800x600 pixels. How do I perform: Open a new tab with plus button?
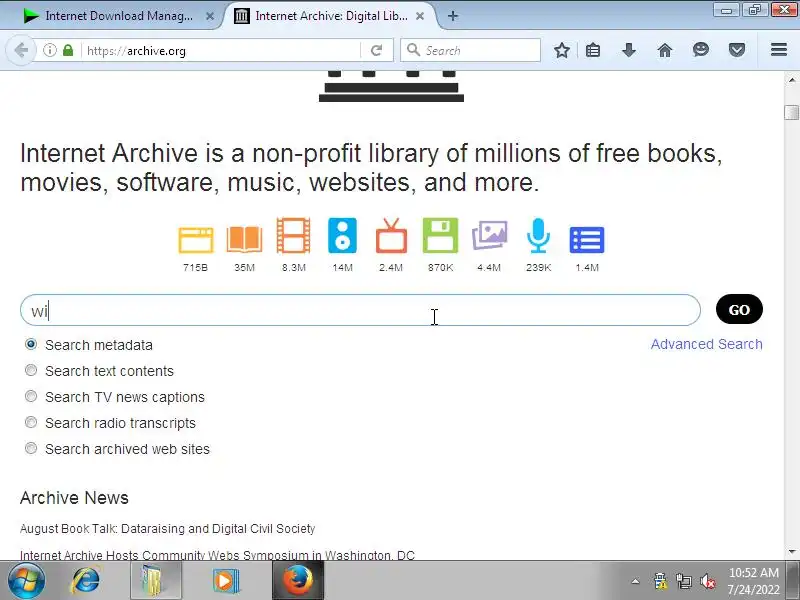tap(453, 16)
